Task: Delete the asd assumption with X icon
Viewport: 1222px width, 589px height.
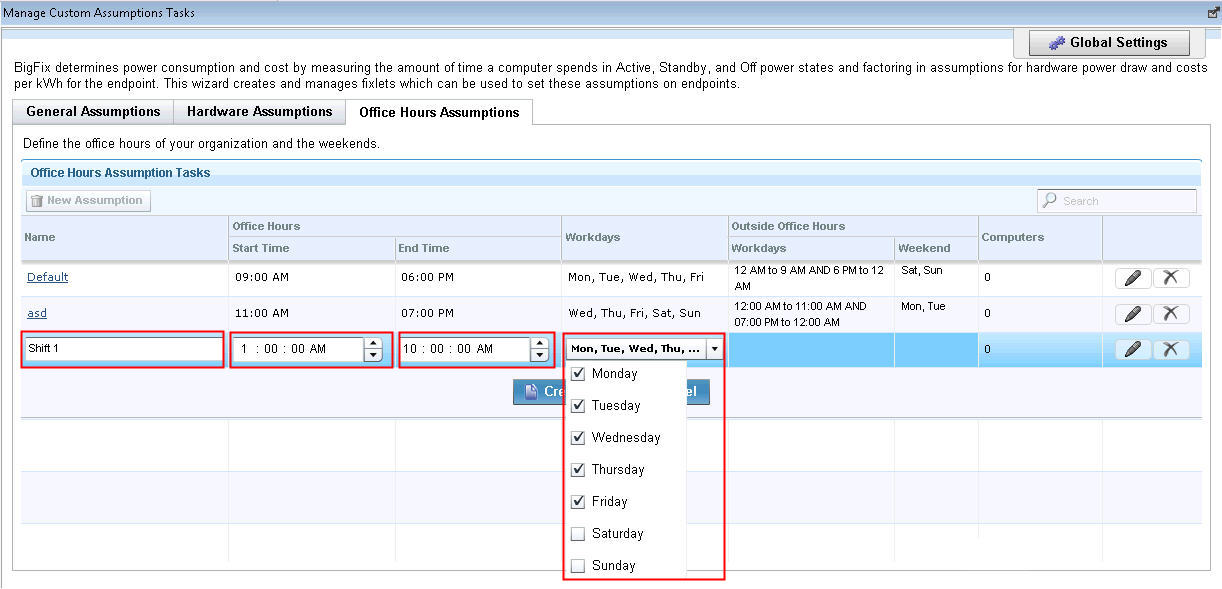Action: tap(1170, 314)
